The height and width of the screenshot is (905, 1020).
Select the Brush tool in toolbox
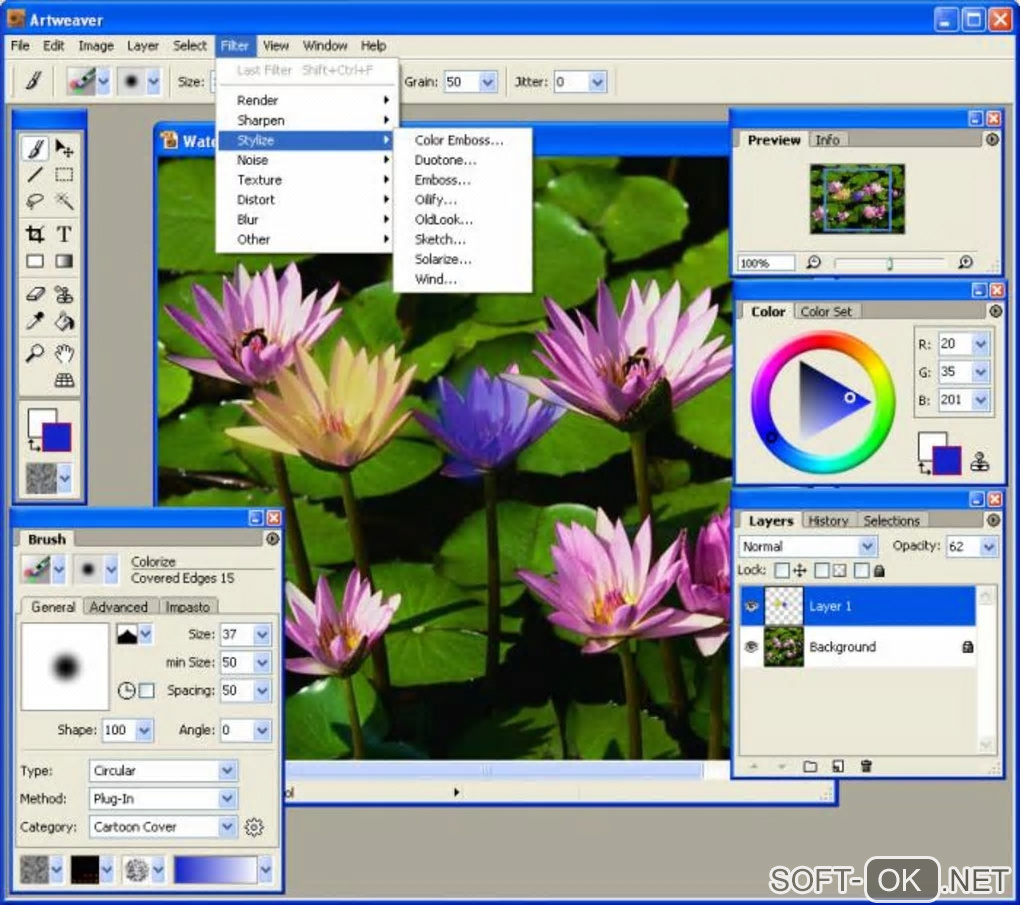click(35, 149)
